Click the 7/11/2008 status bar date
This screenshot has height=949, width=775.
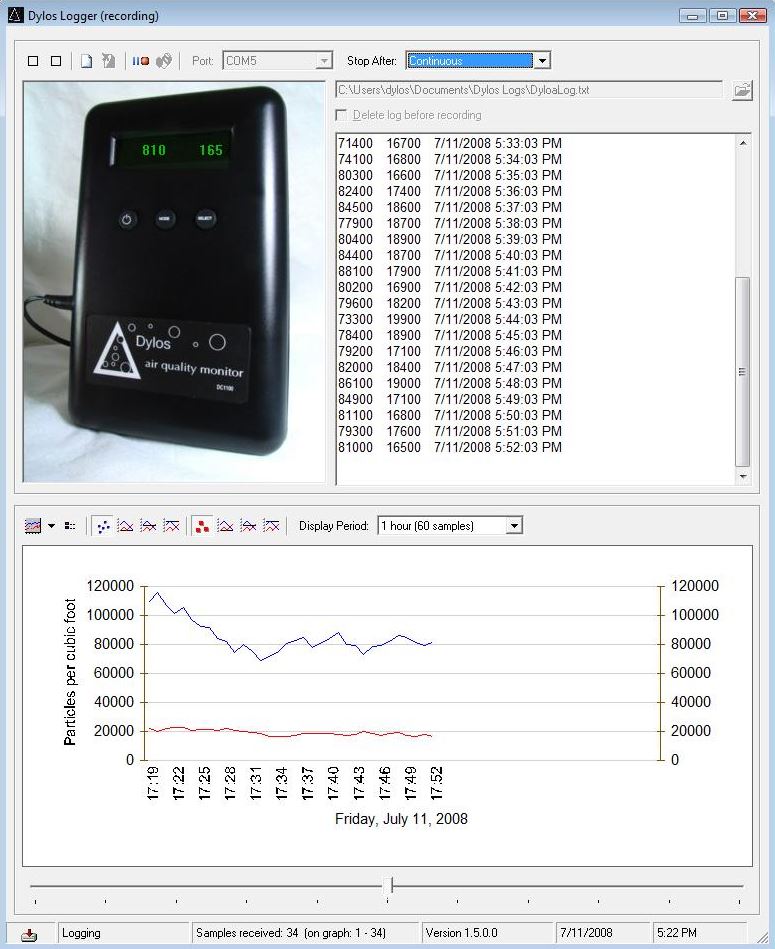(586, 933)
